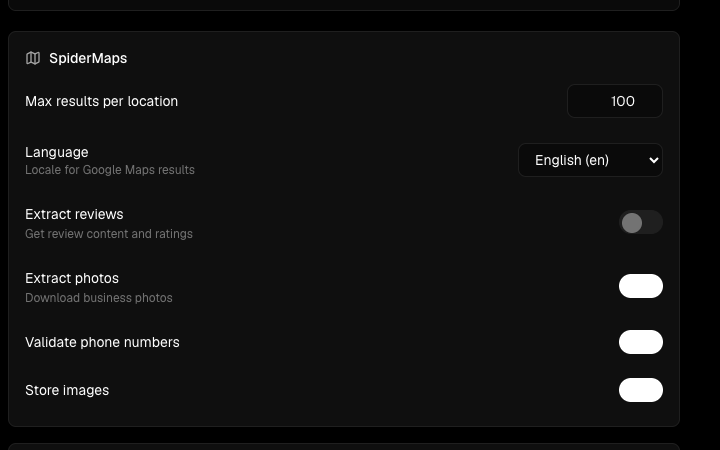
Task: Click 'Get review content and ratings' text
Action: tap(109, 234)
